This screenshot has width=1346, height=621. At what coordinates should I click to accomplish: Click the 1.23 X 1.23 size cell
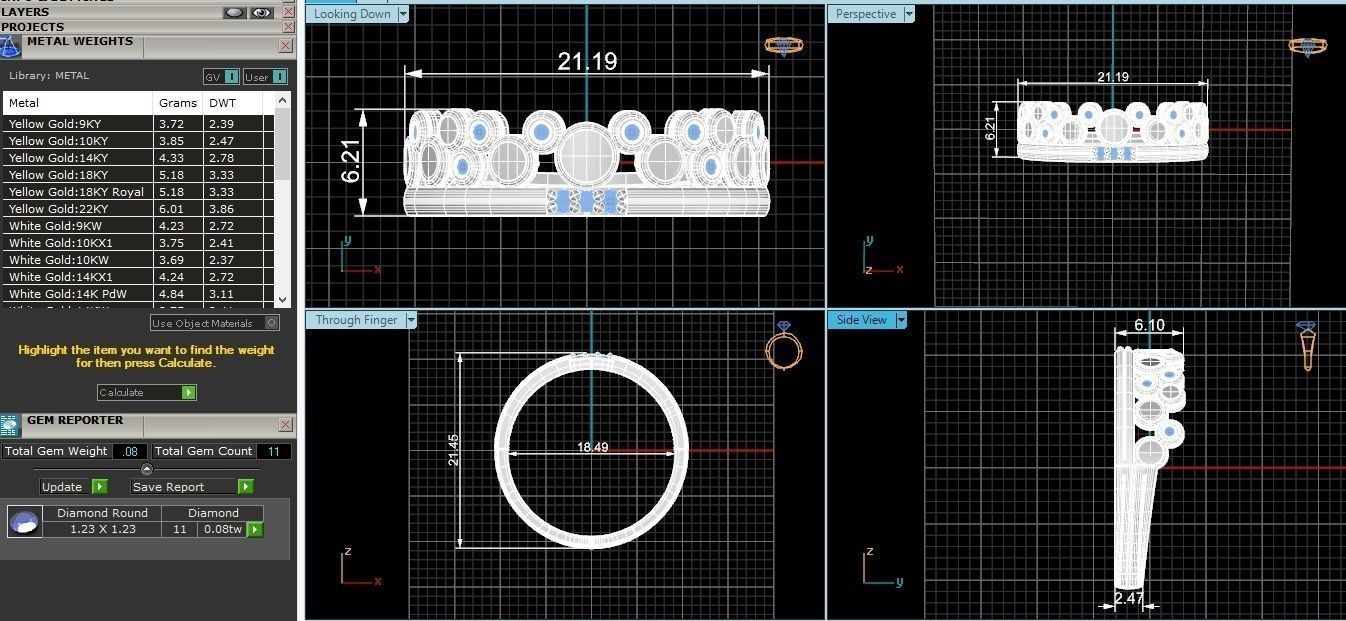[x=102, y=529]
